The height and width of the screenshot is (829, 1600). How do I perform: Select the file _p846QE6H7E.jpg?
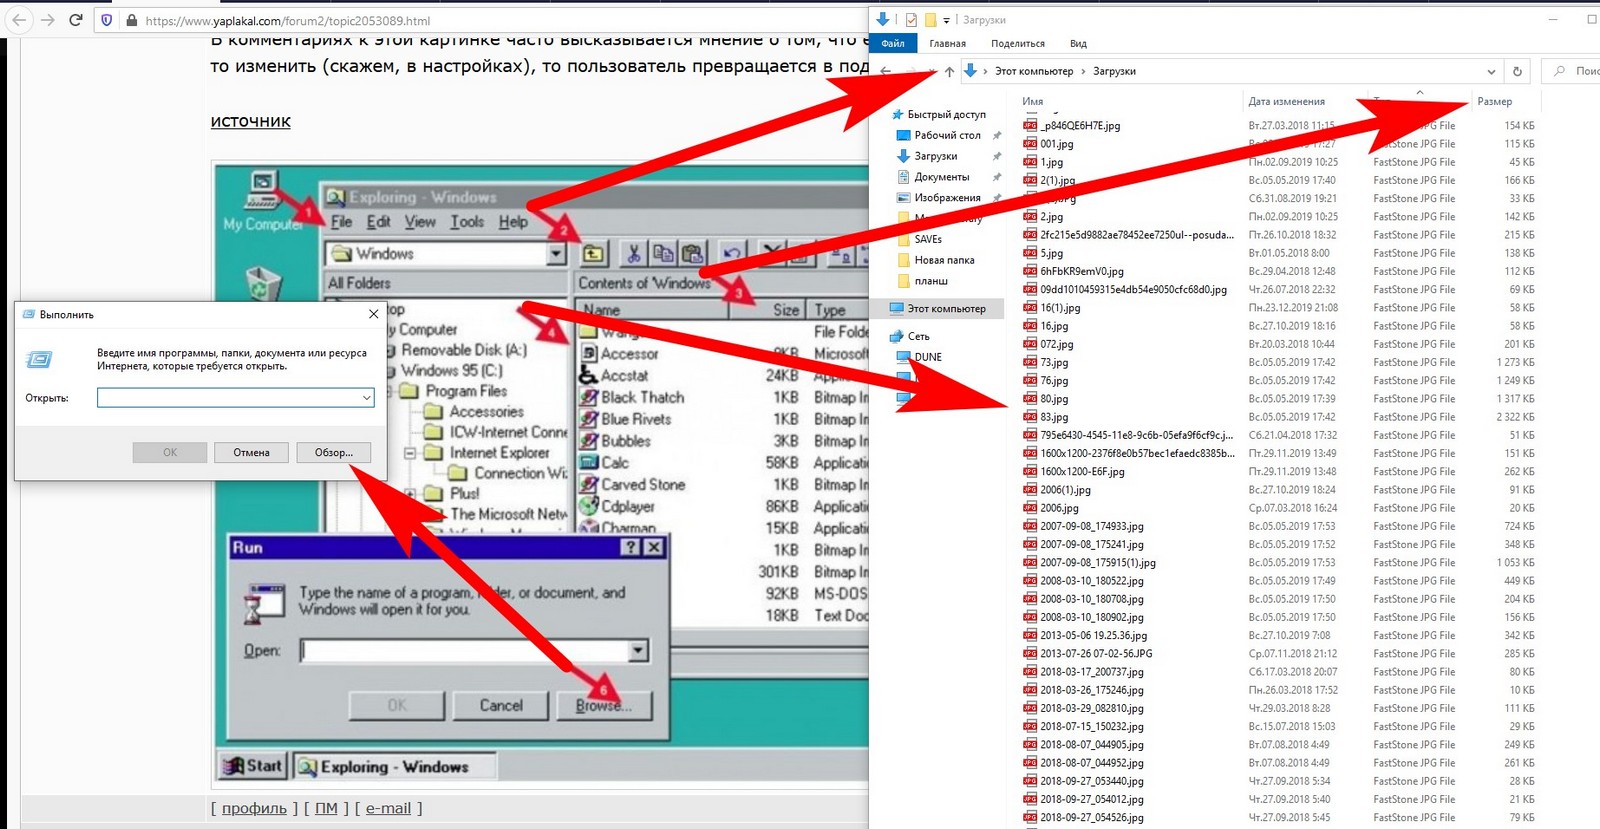click(1080, 126)
